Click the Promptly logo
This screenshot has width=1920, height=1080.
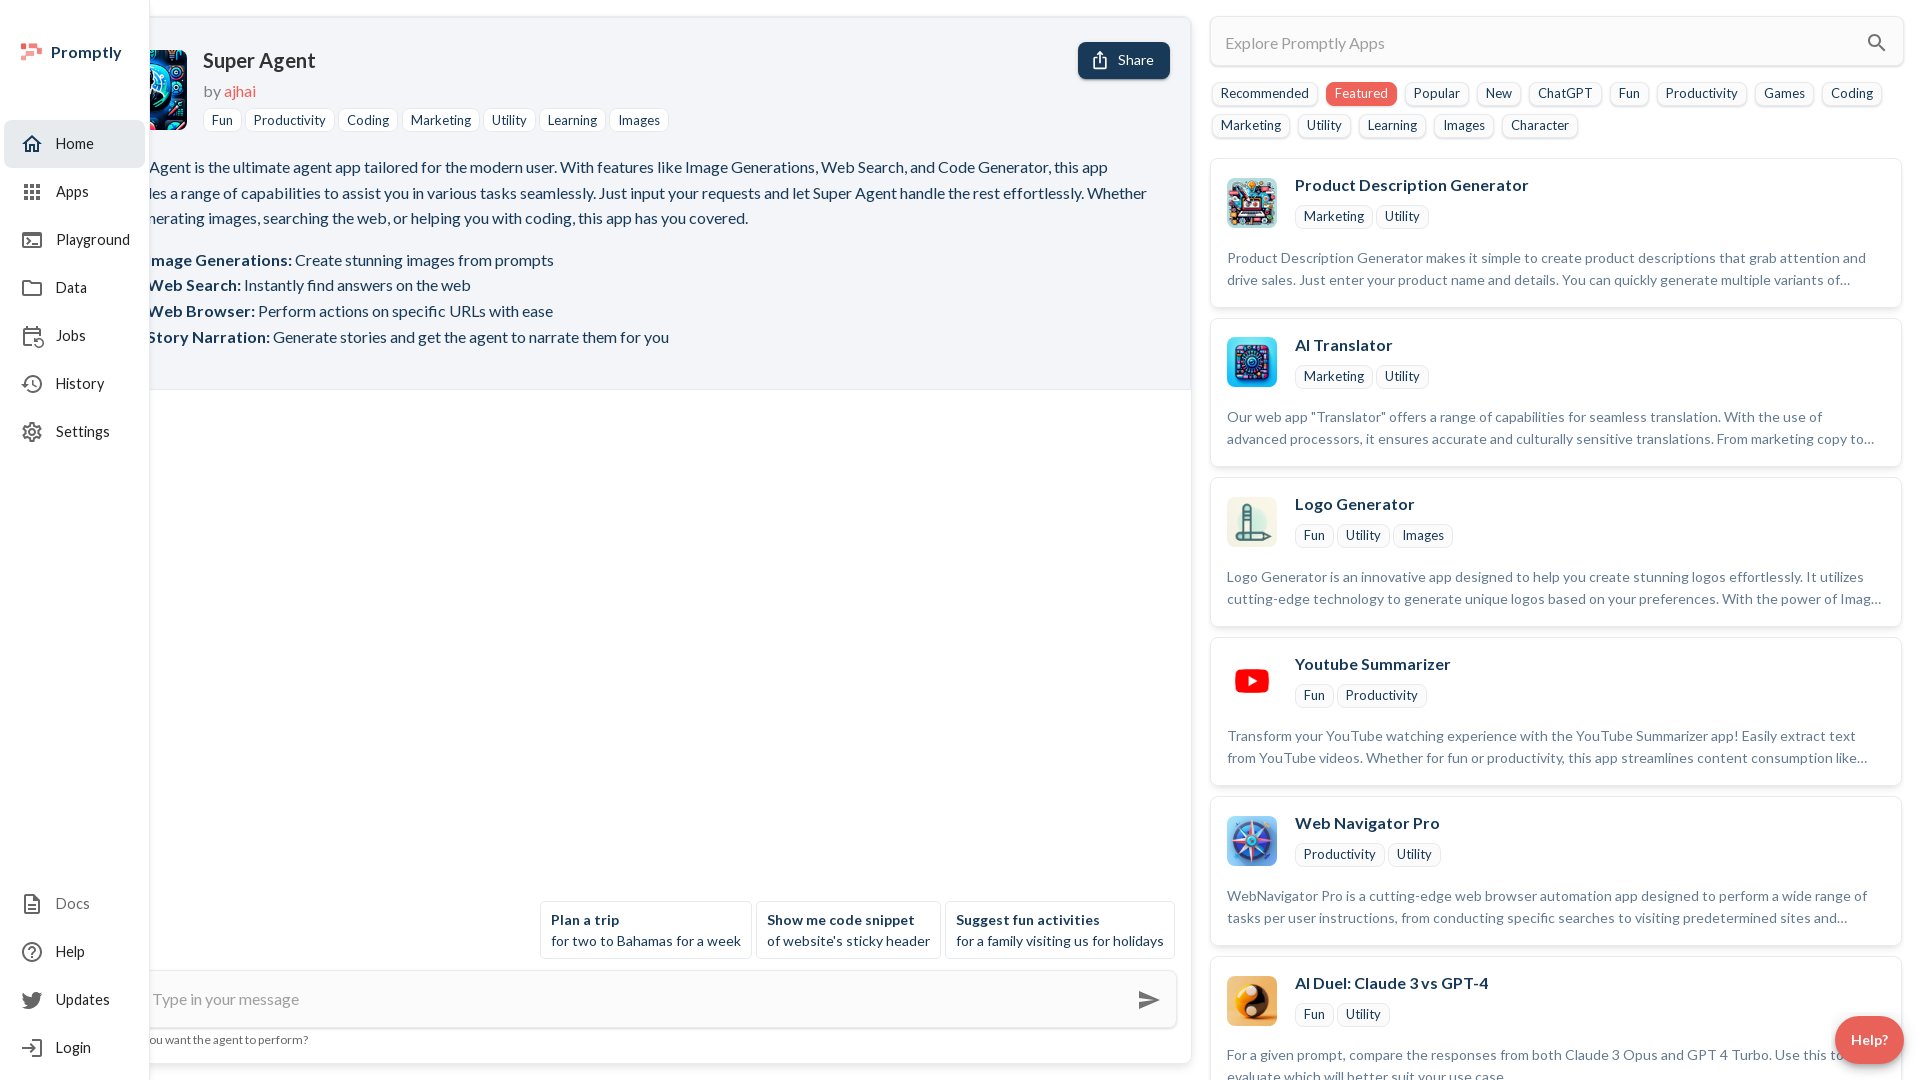click(71, 52)
